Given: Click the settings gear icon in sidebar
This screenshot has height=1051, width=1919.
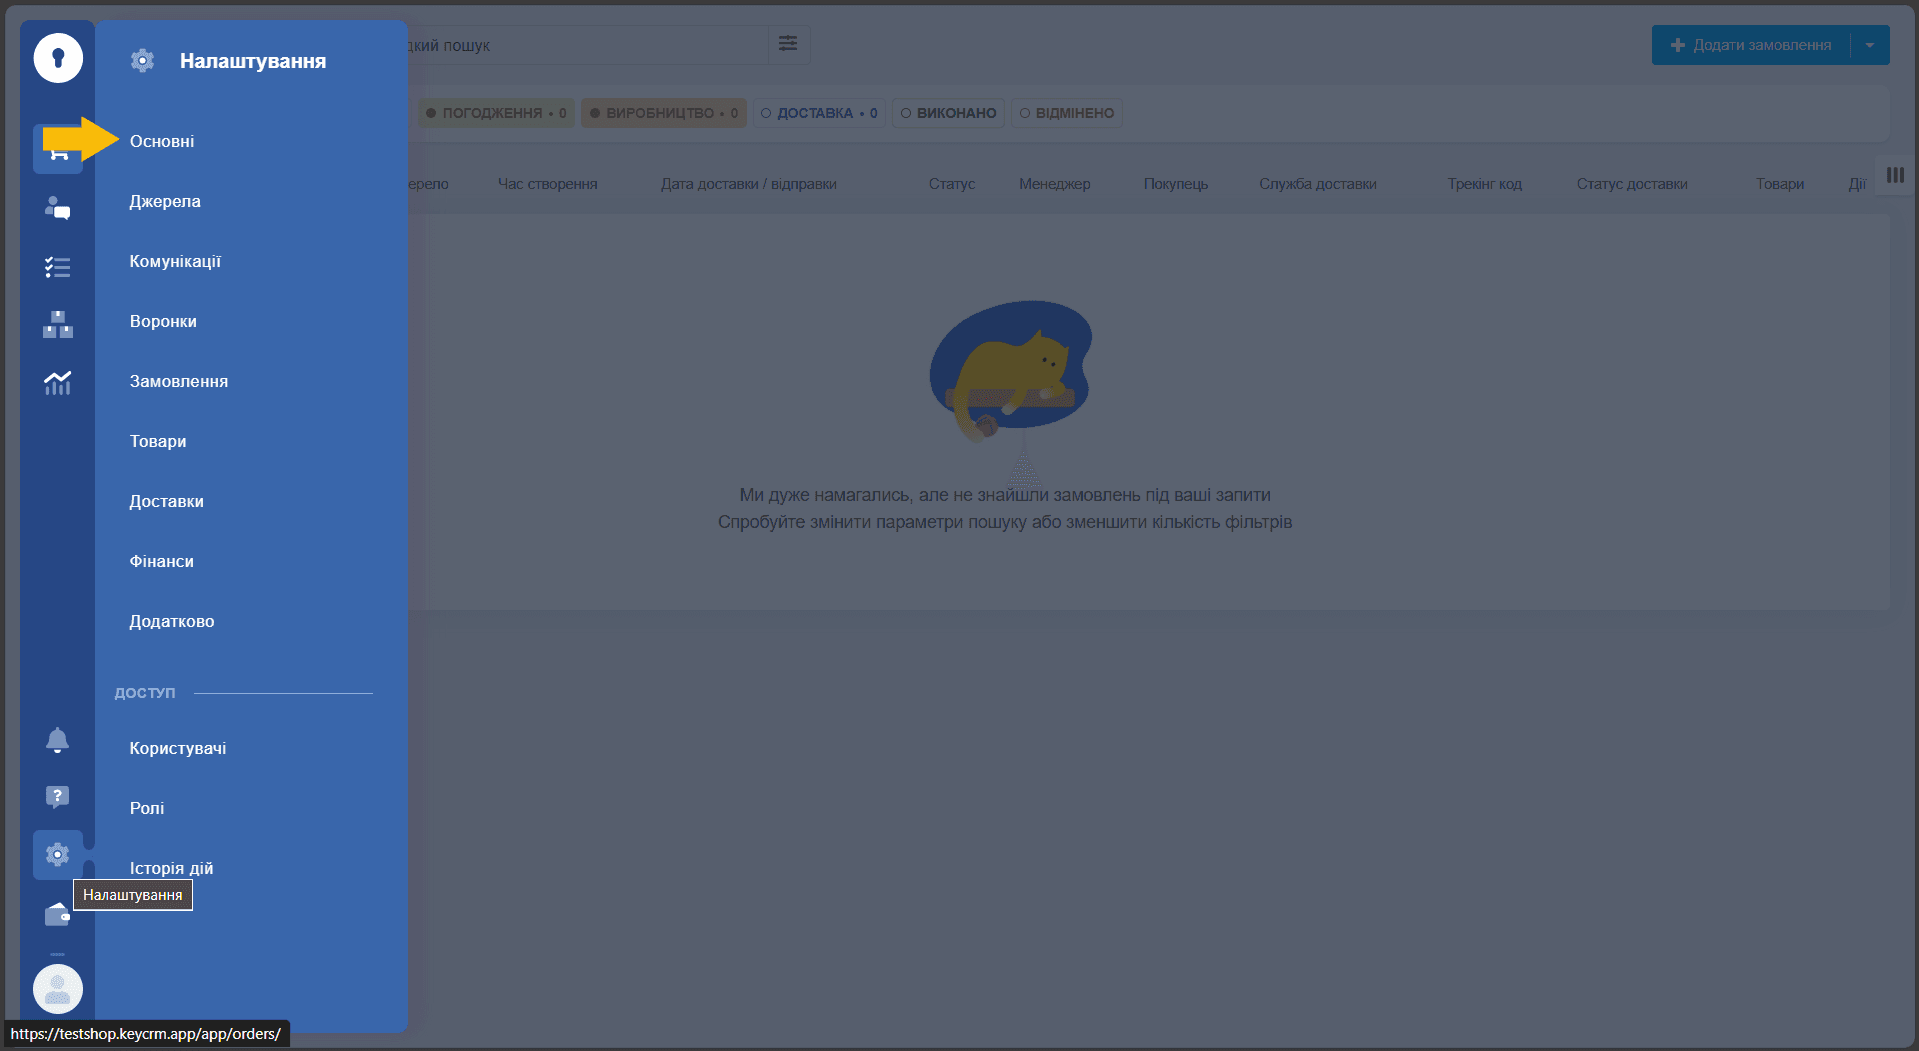Looking at the screenshot, I should coord(57,855).
